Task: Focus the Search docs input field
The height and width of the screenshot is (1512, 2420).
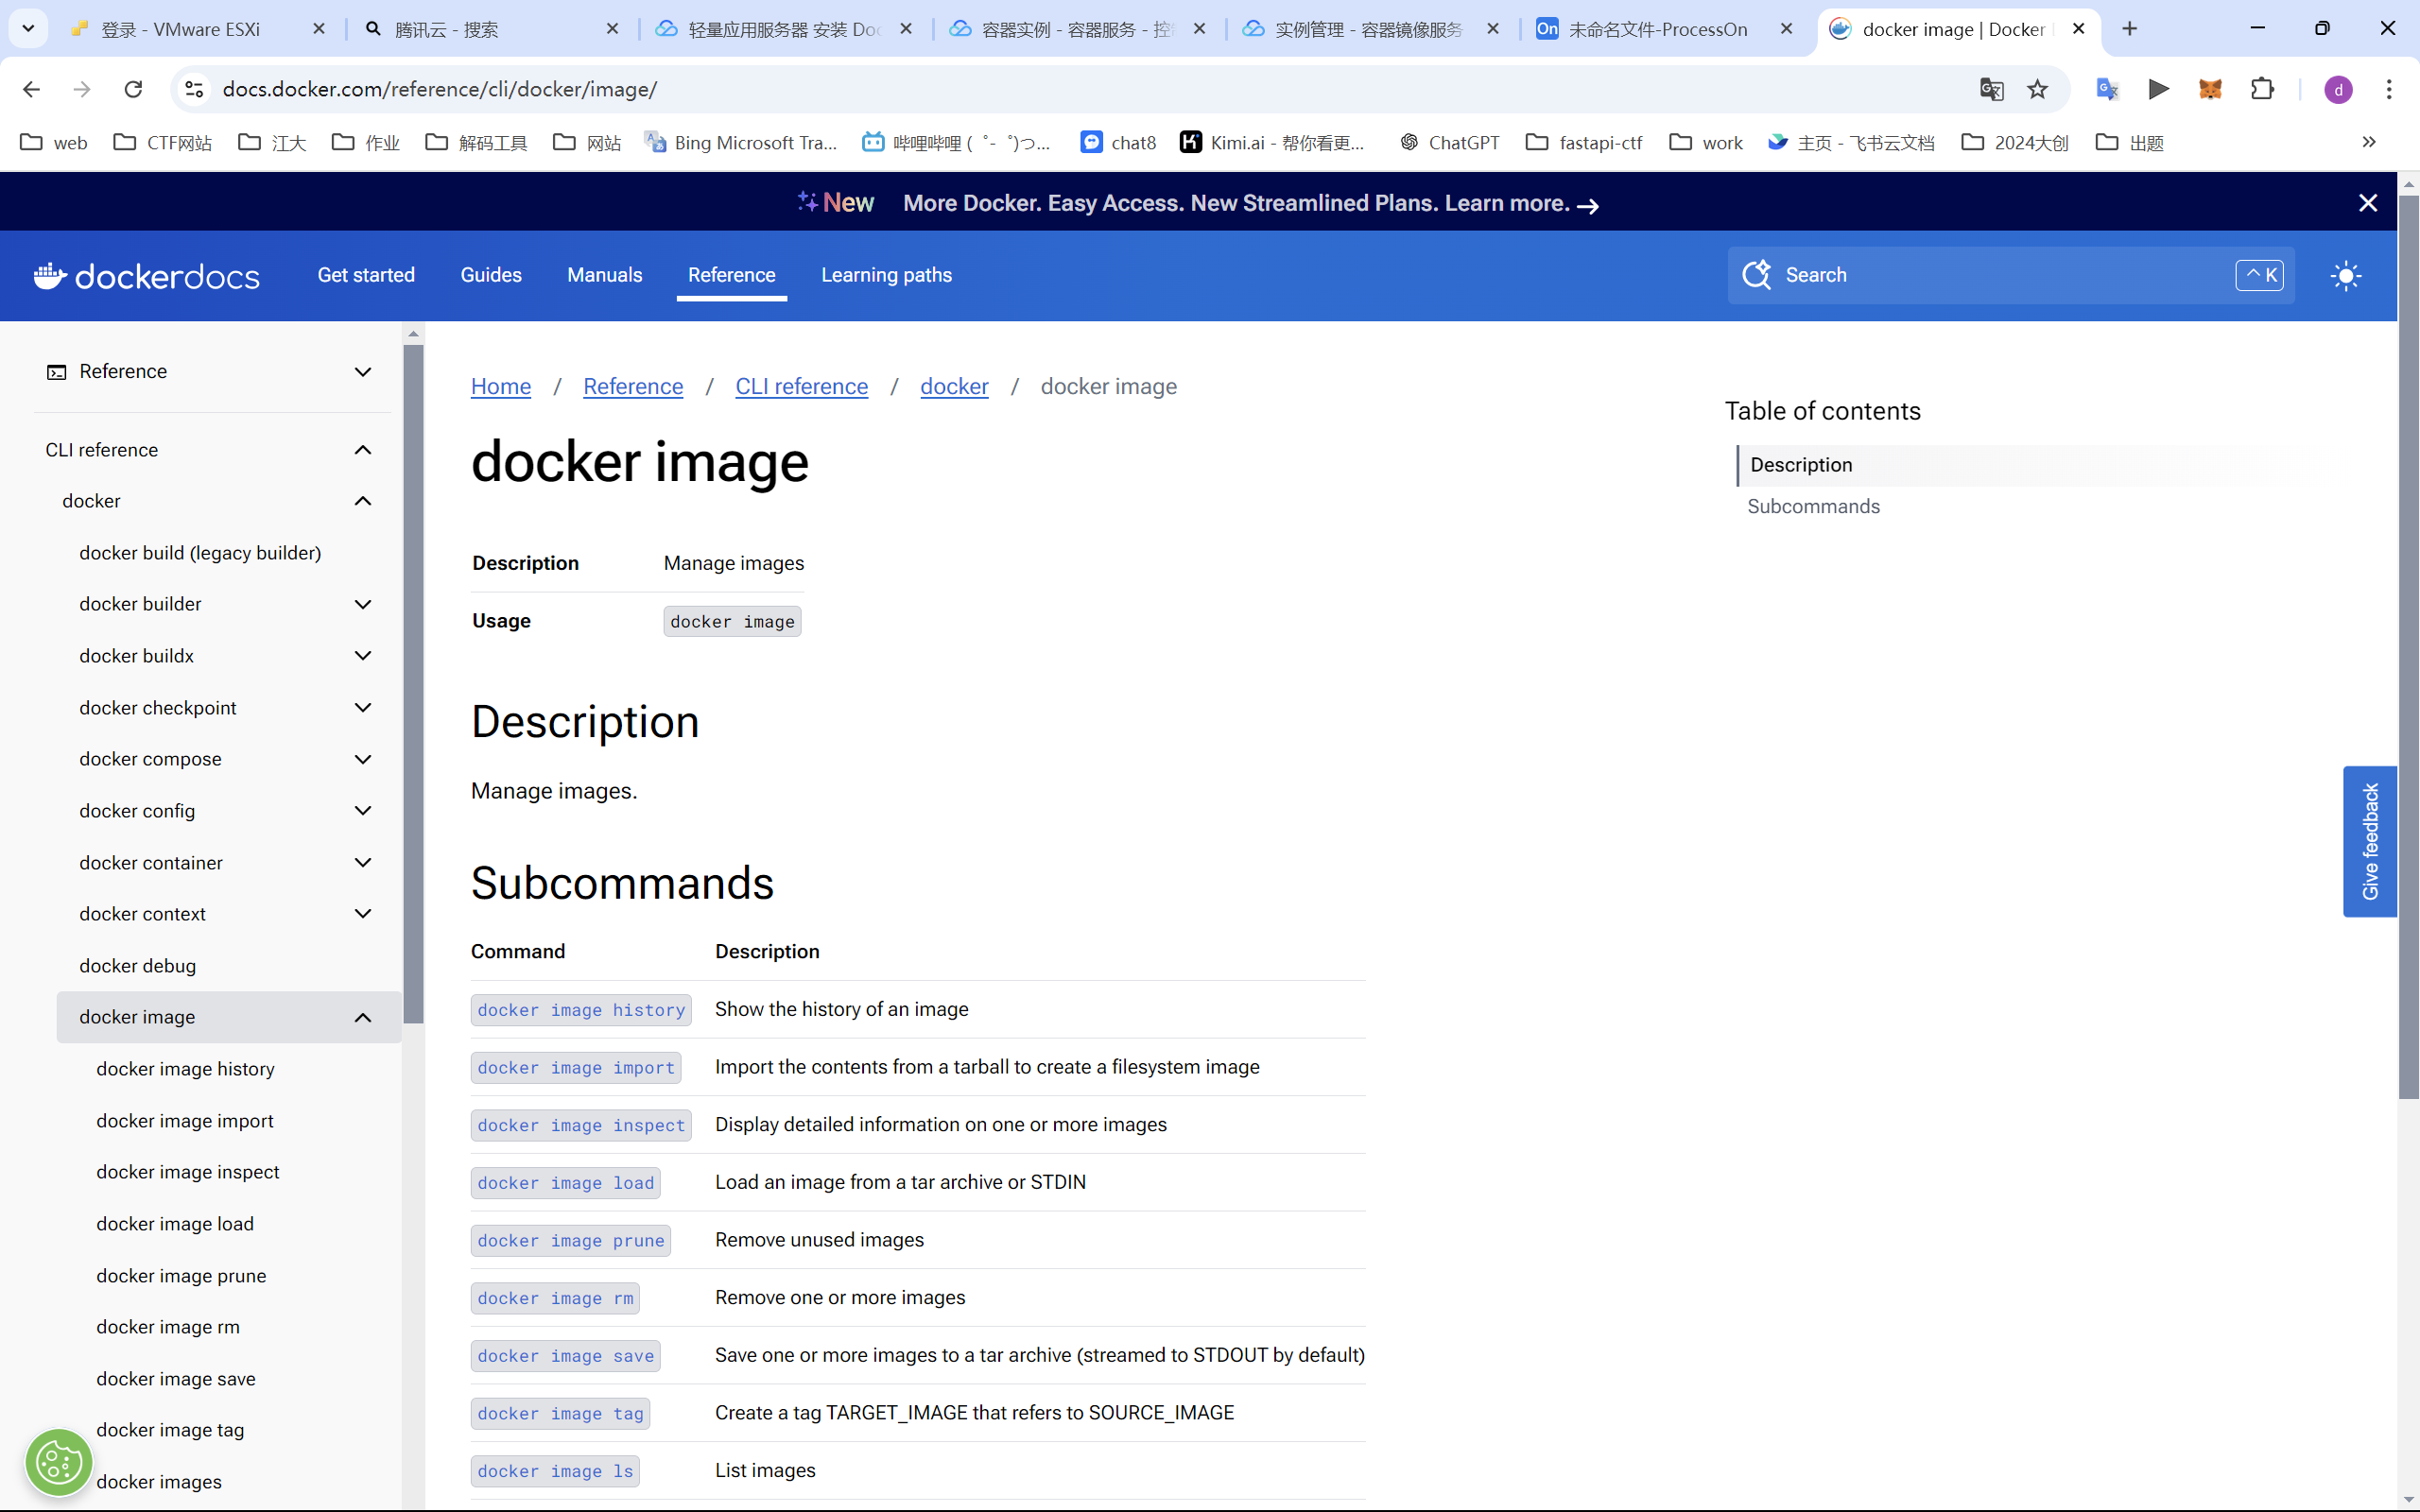Action: [x=2000, y=275]
